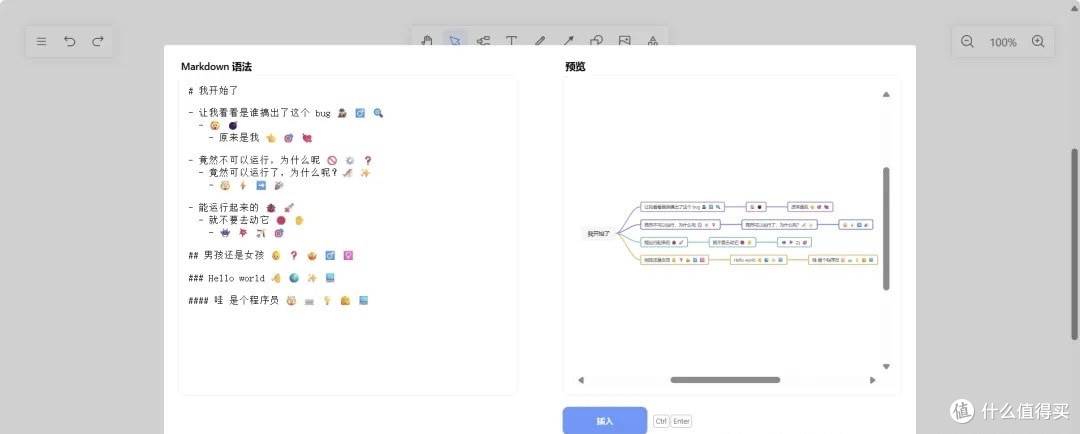Screen dimensions: 1080x434
Task: Select the Text tool
Action: [x=512, y=41]
